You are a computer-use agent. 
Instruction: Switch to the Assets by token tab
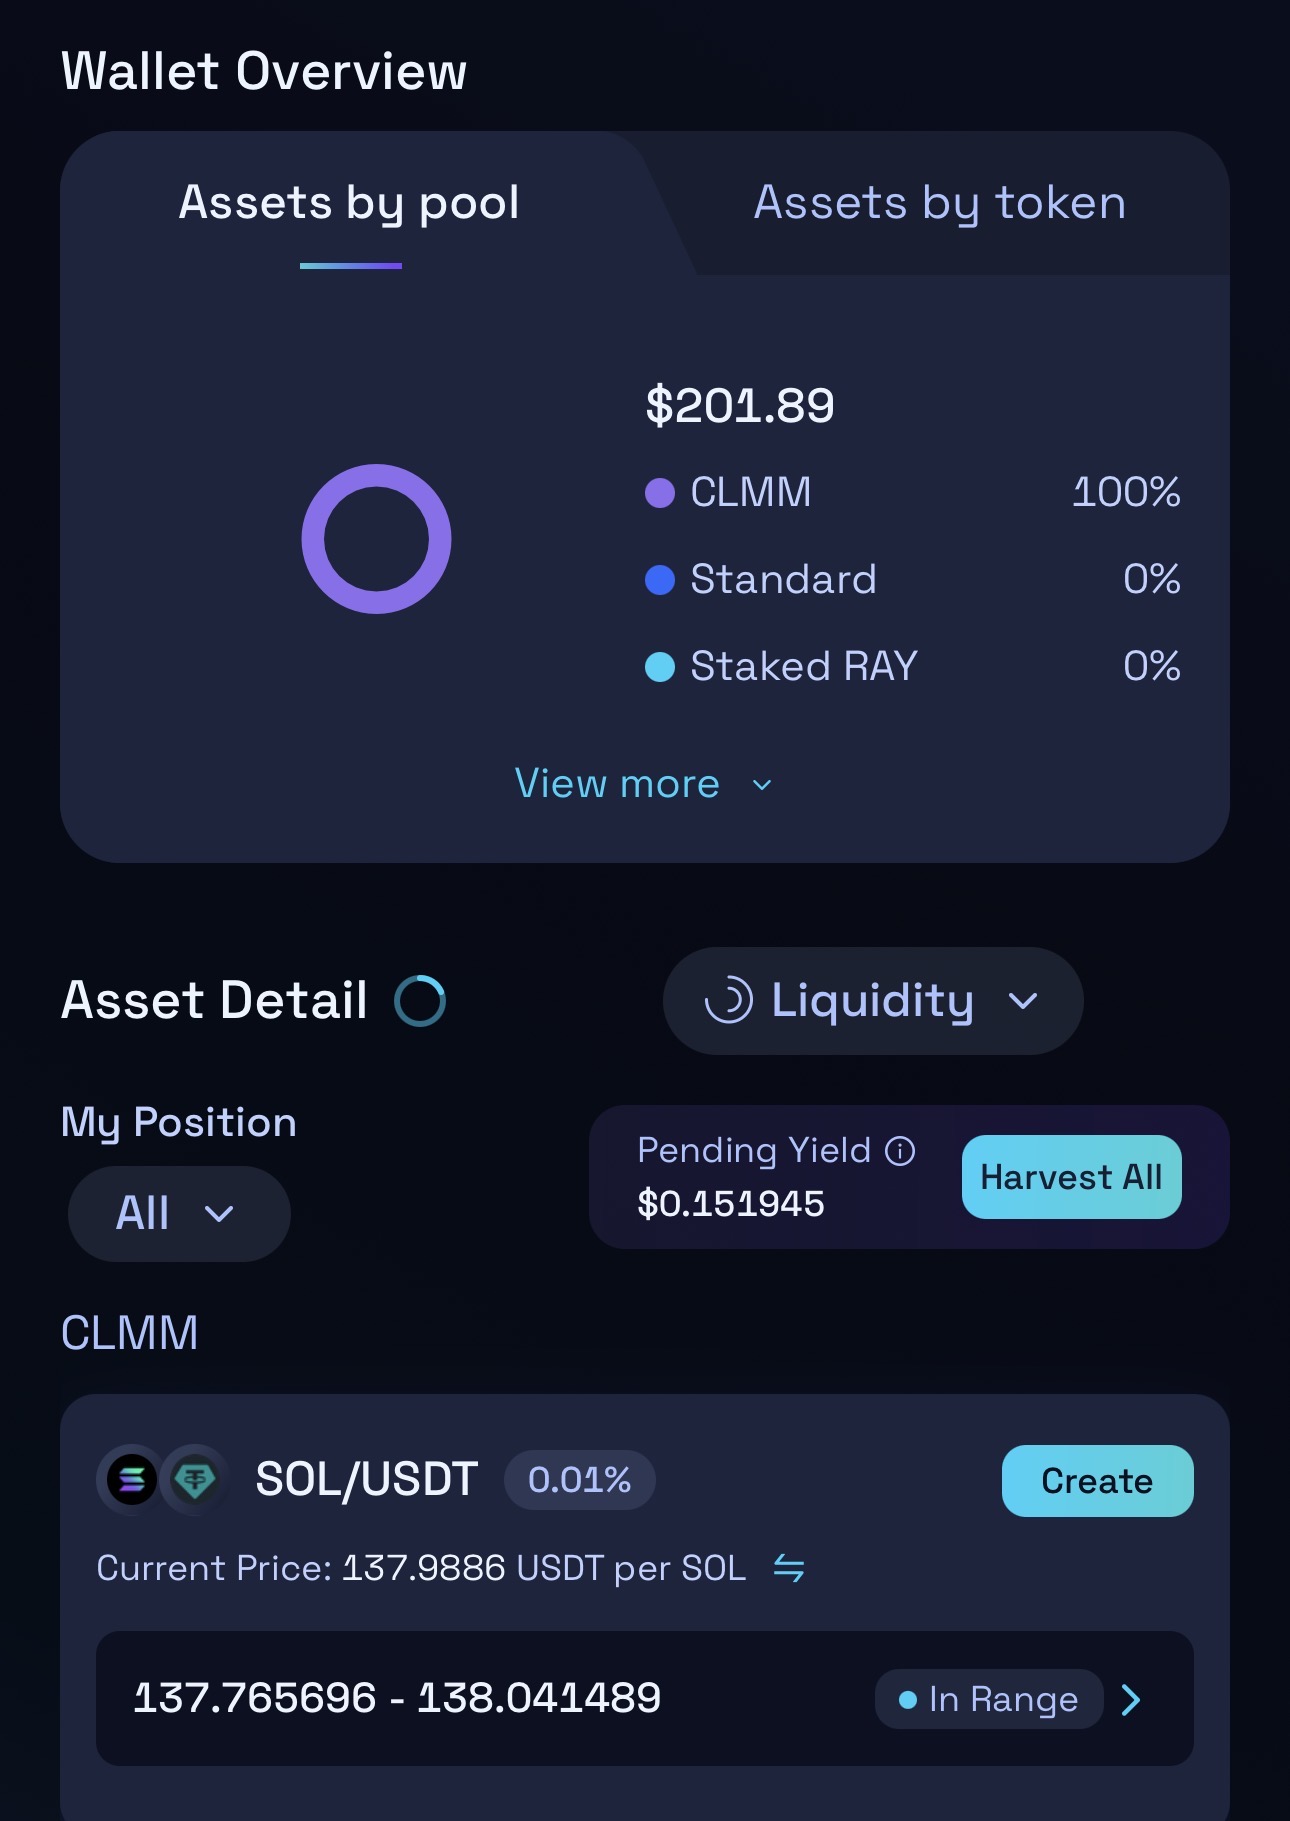click(940, 203)
